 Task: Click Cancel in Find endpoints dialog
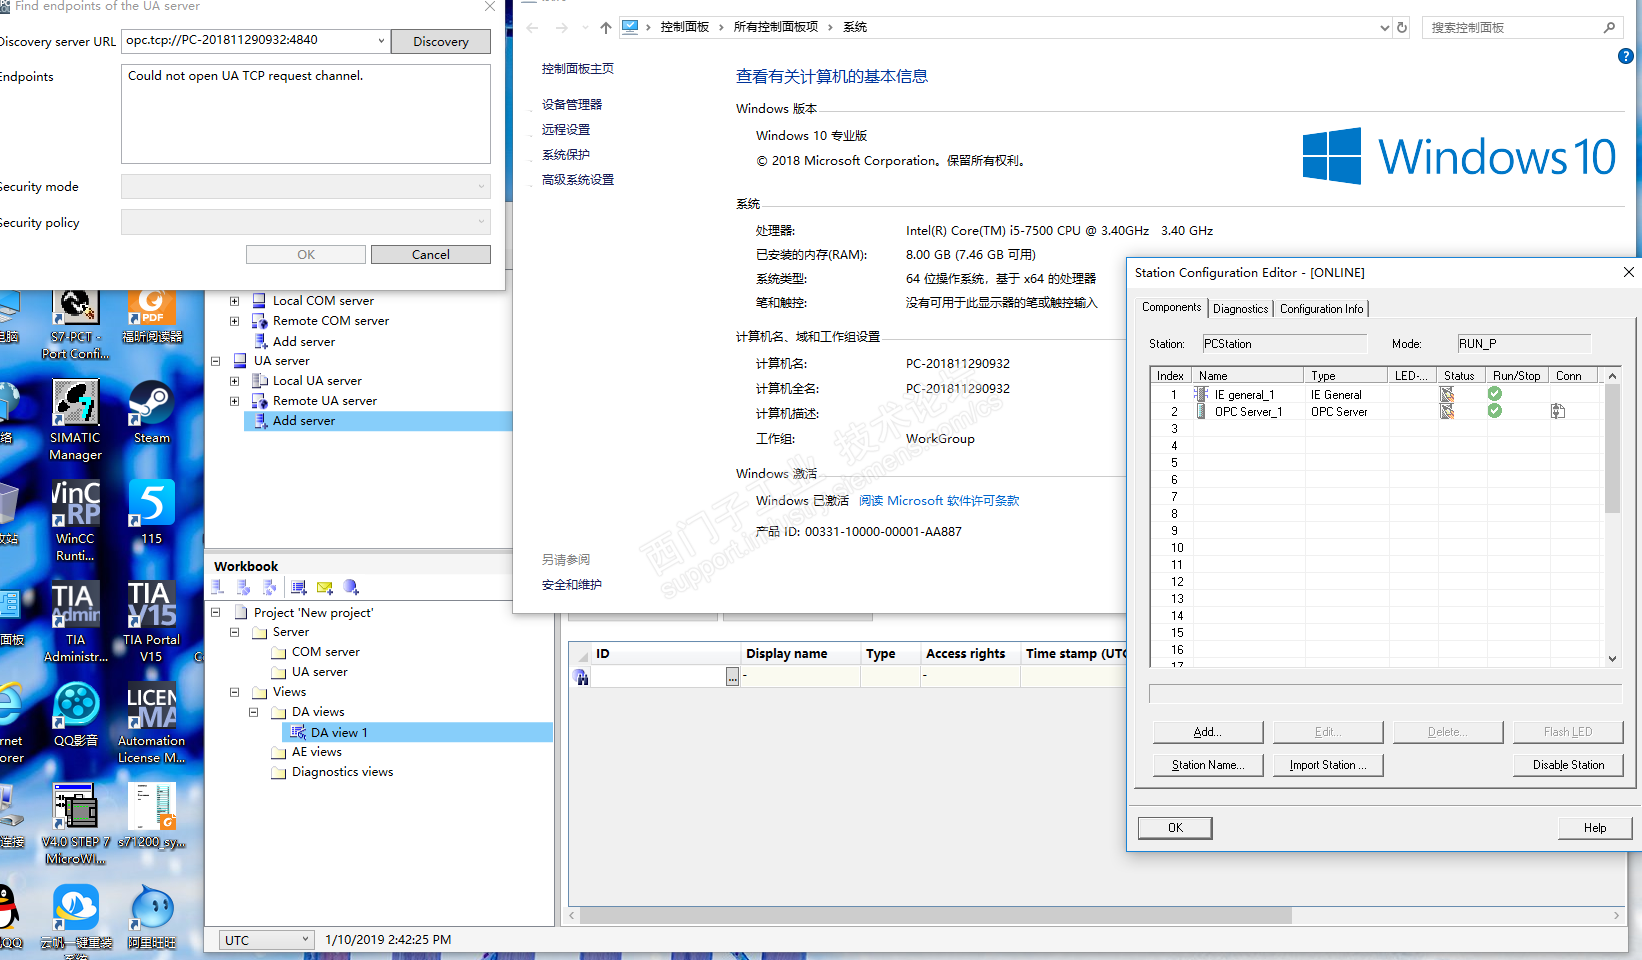[431, 255]
